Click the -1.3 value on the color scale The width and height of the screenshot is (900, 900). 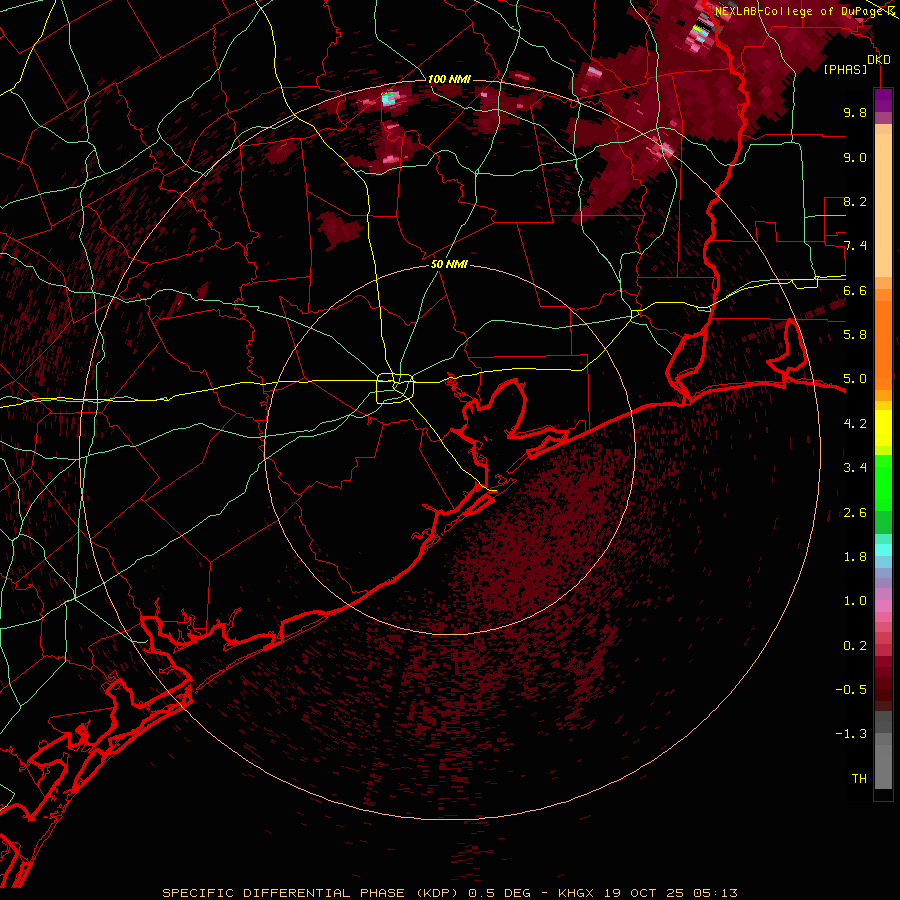(851, 734)
